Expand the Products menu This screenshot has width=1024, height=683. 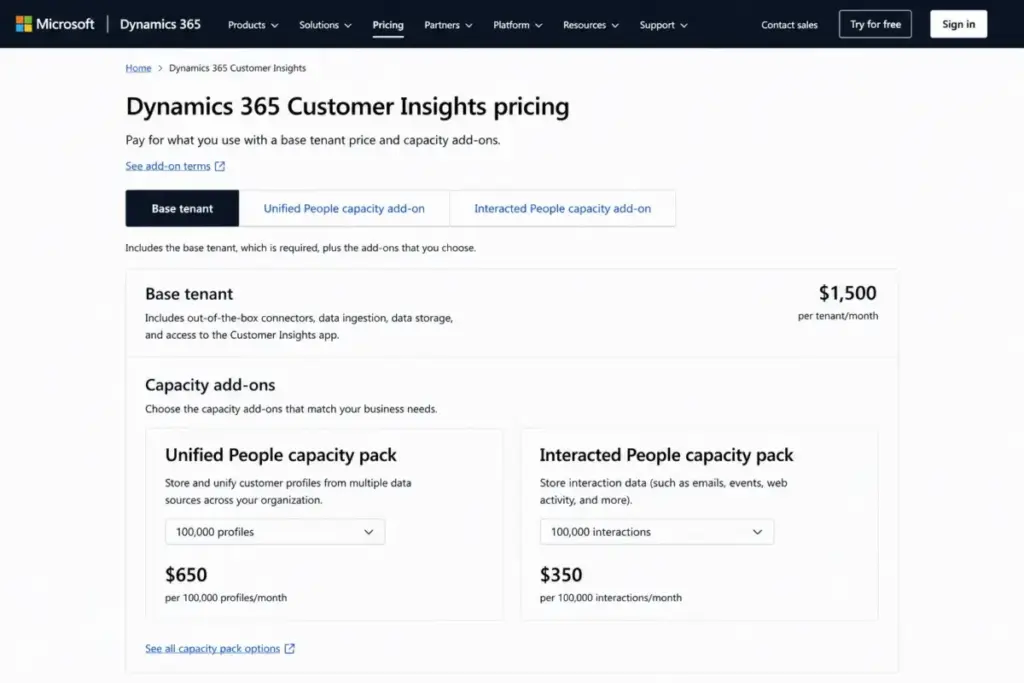point(253,25)
